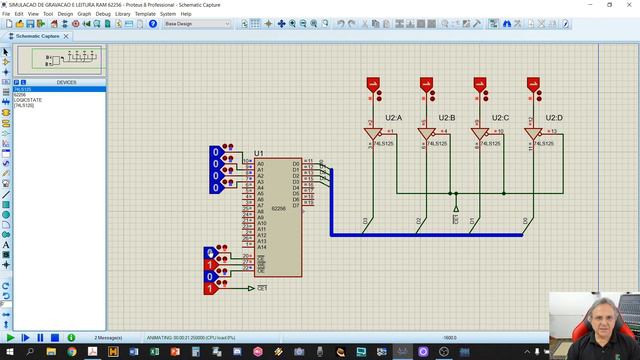Click the Rotate Clockwise icon
The height and width of the screenshot is (360, 640).
click(x=6, y=286)
